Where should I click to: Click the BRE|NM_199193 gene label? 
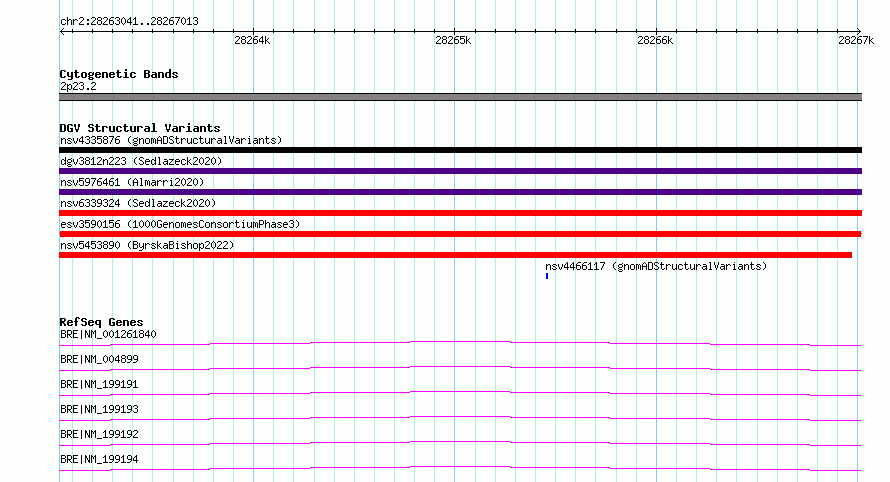99,409
